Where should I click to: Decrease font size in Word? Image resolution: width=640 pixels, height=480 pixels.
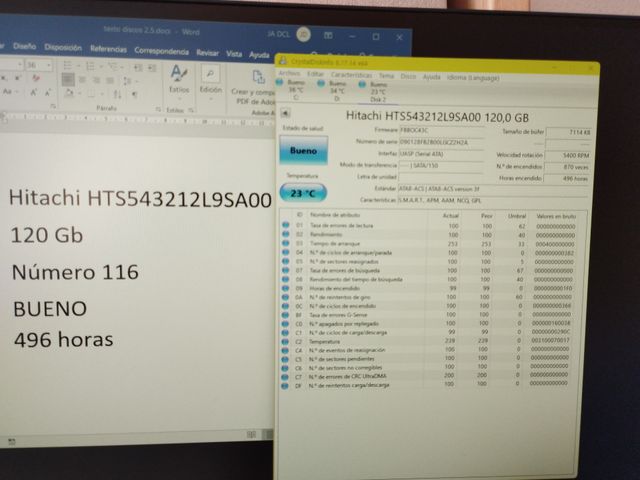pyautogui.click(x=48, y=93)
